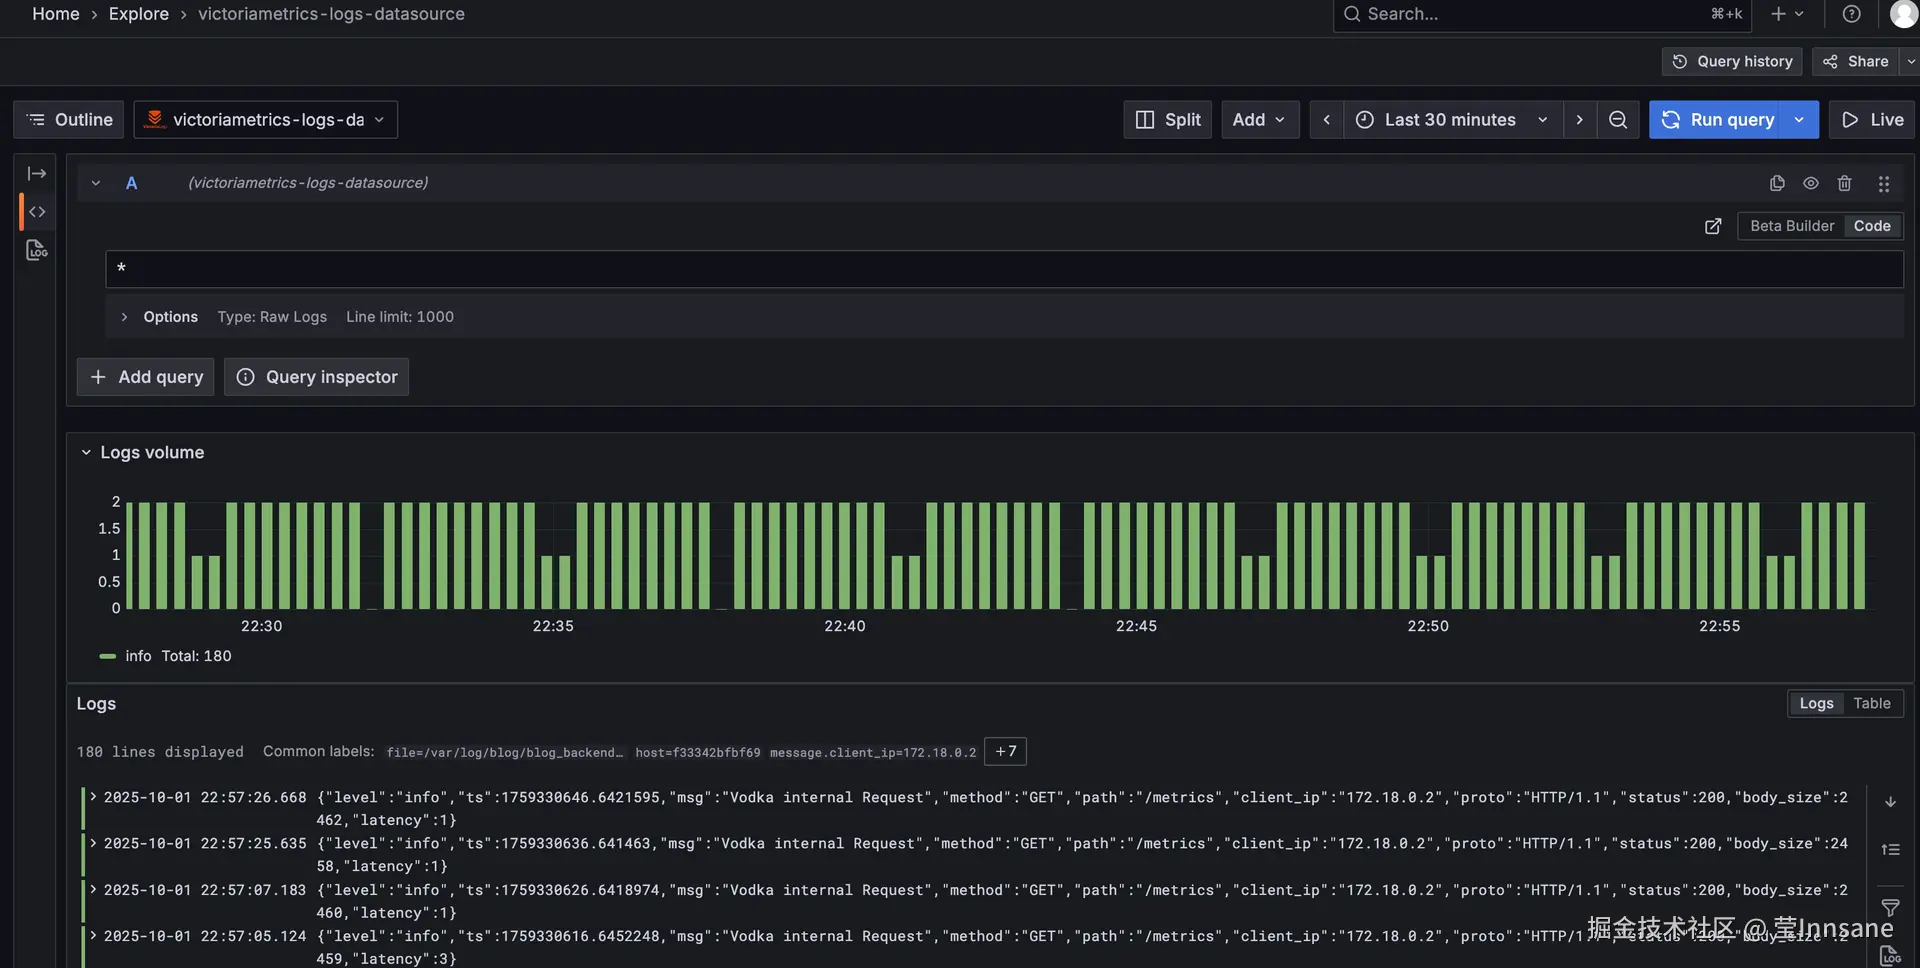Delete query A using the trash icon
The image size is (1920, 968).
click(x=1844, y=183)
